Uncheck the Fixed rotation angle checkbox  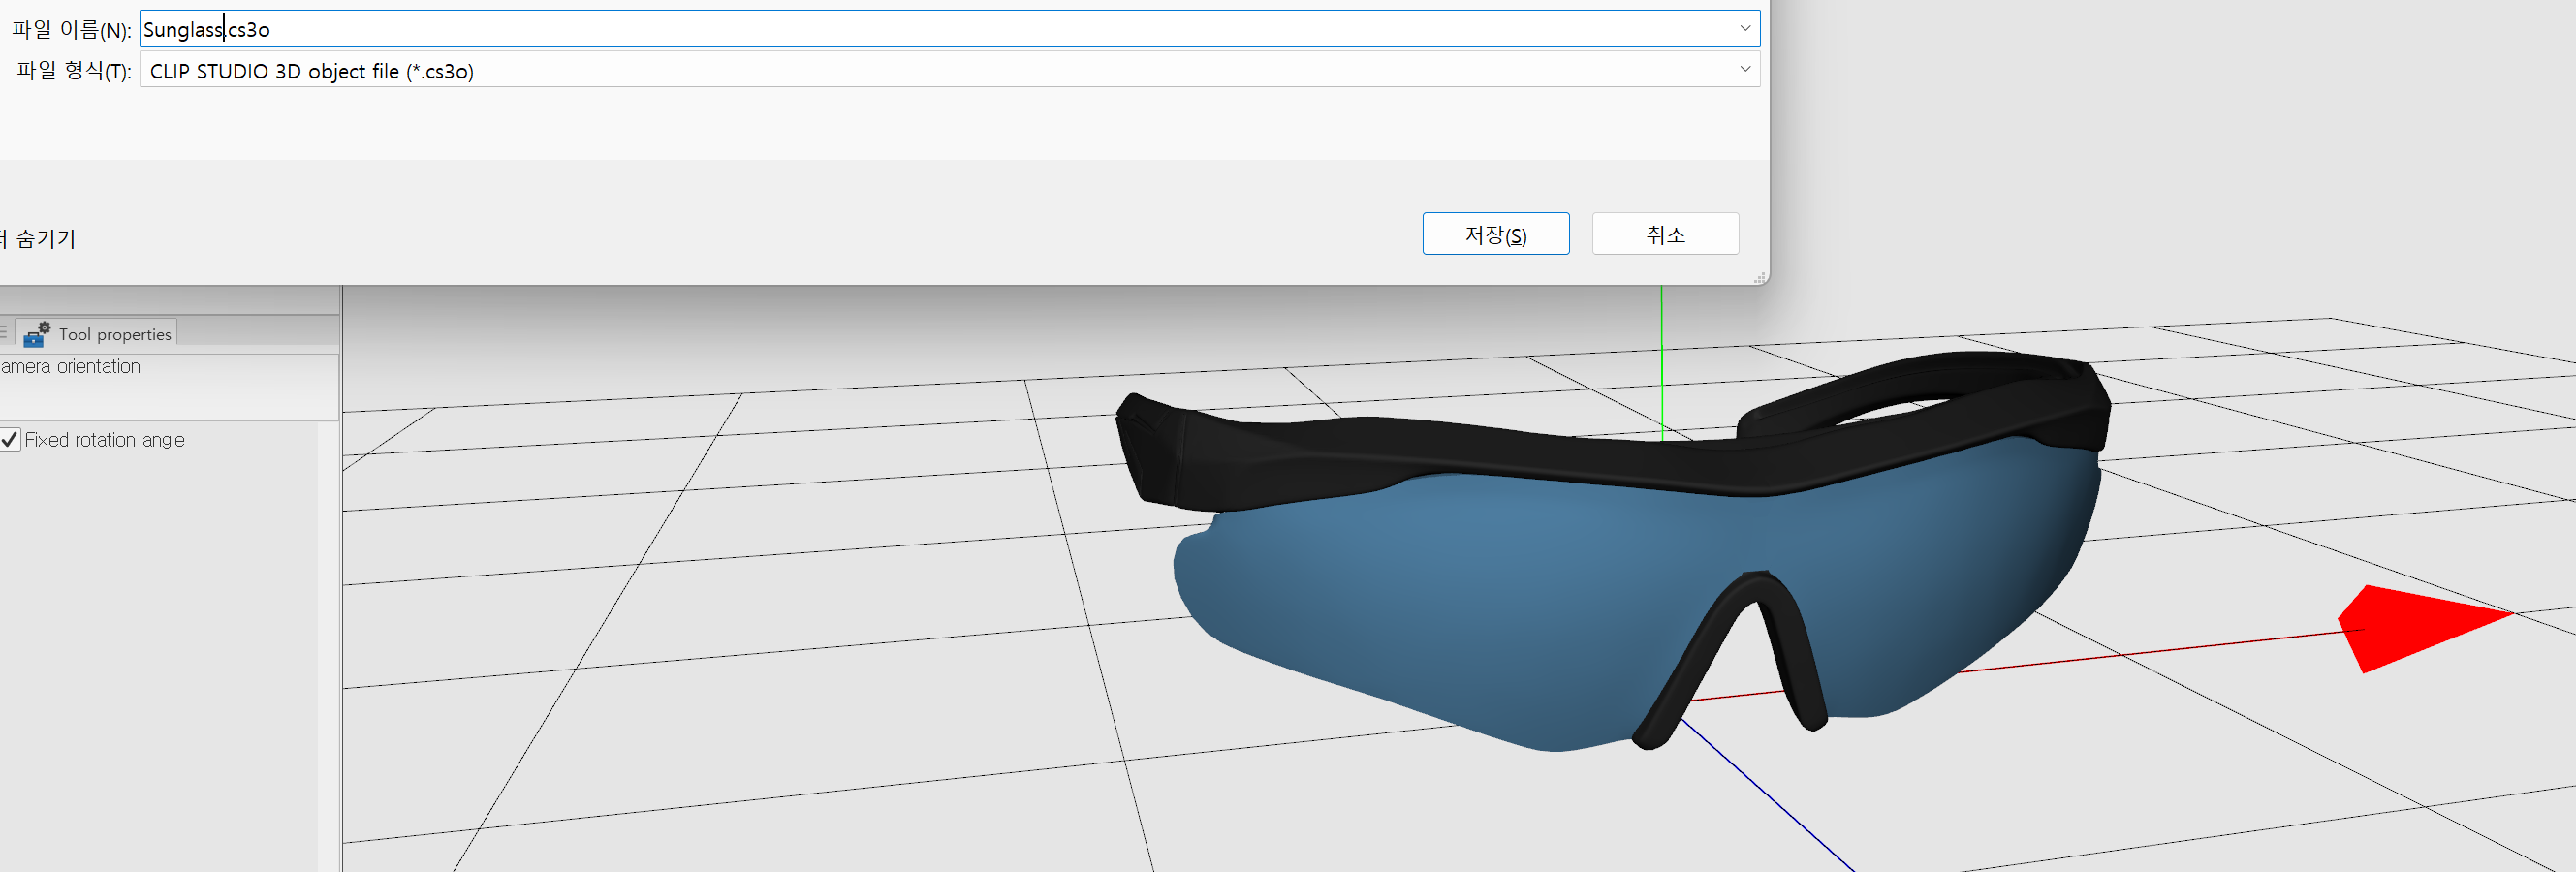pyautogui.click(x=10, y=440)
